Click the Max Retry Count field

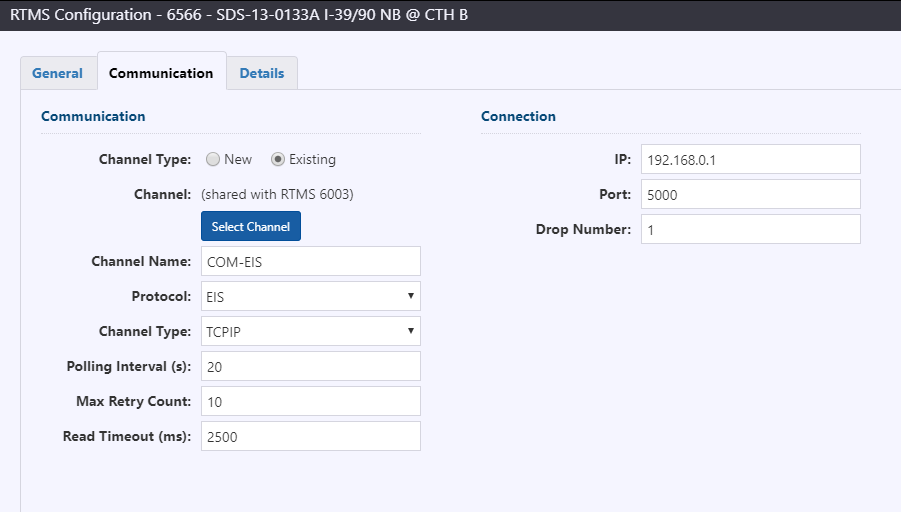click(311, 402)
